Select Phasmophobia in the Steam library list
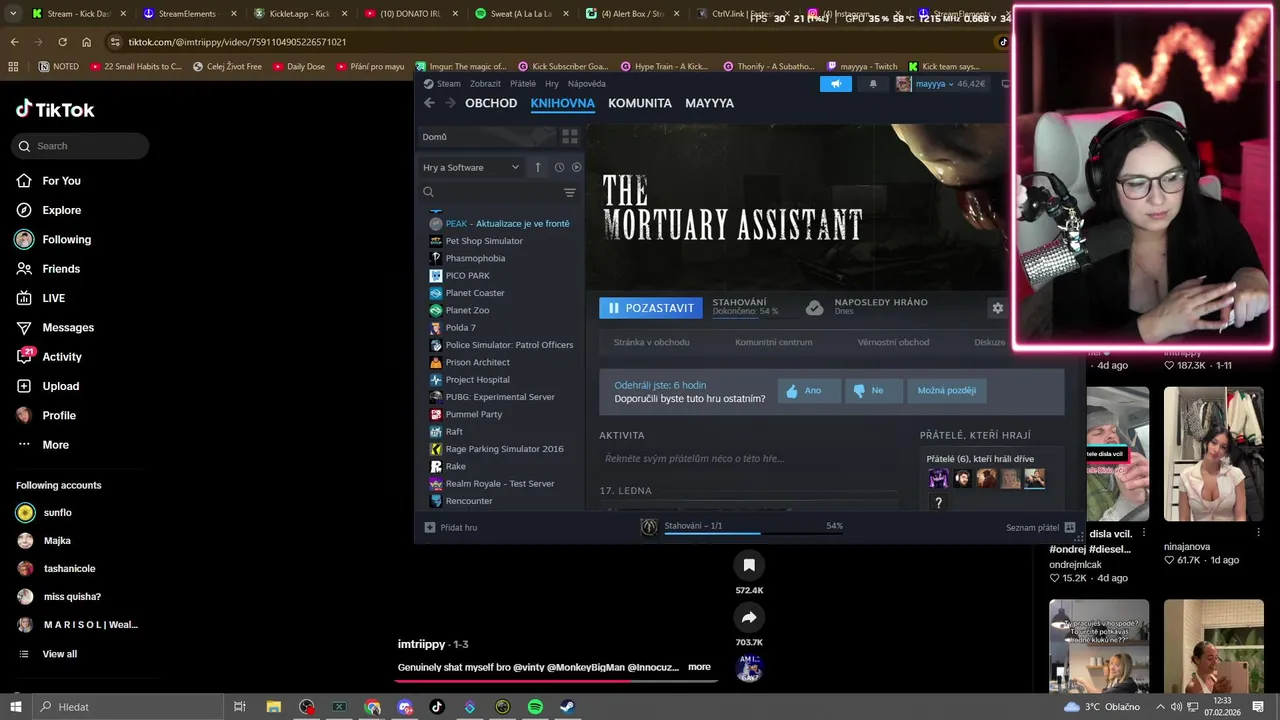This screenshot has height=720, width=1280. (475, 258)
